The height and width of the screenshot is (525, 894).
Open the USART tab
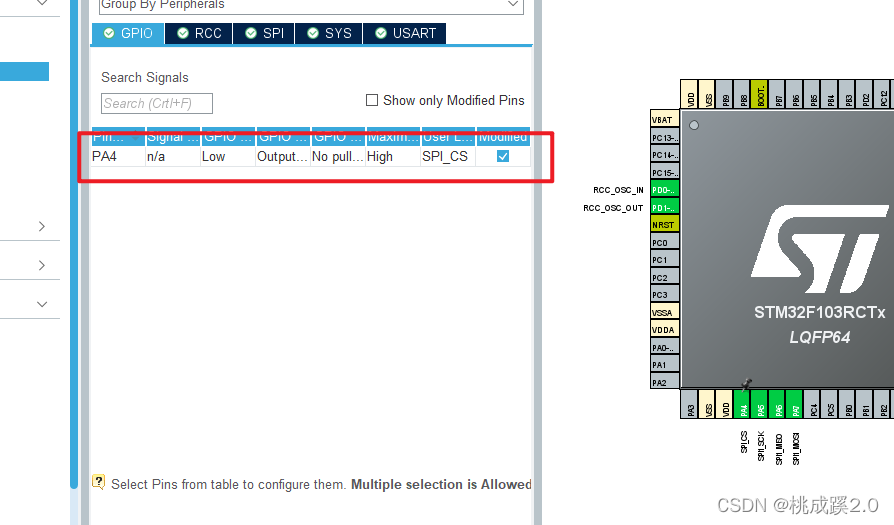[x=404, y=33]
